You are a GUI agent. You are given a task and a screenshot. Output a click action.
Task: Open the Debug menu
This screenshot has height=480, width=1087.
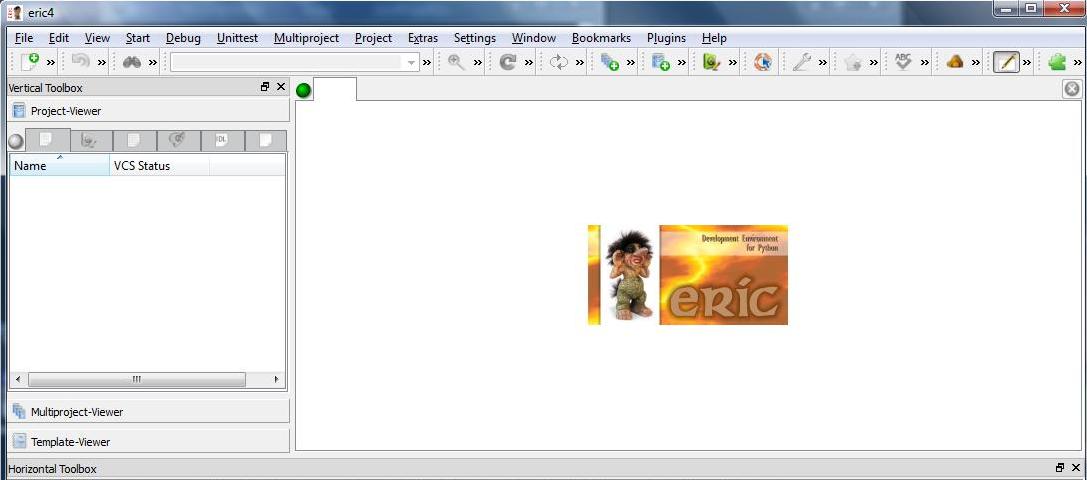183,38
